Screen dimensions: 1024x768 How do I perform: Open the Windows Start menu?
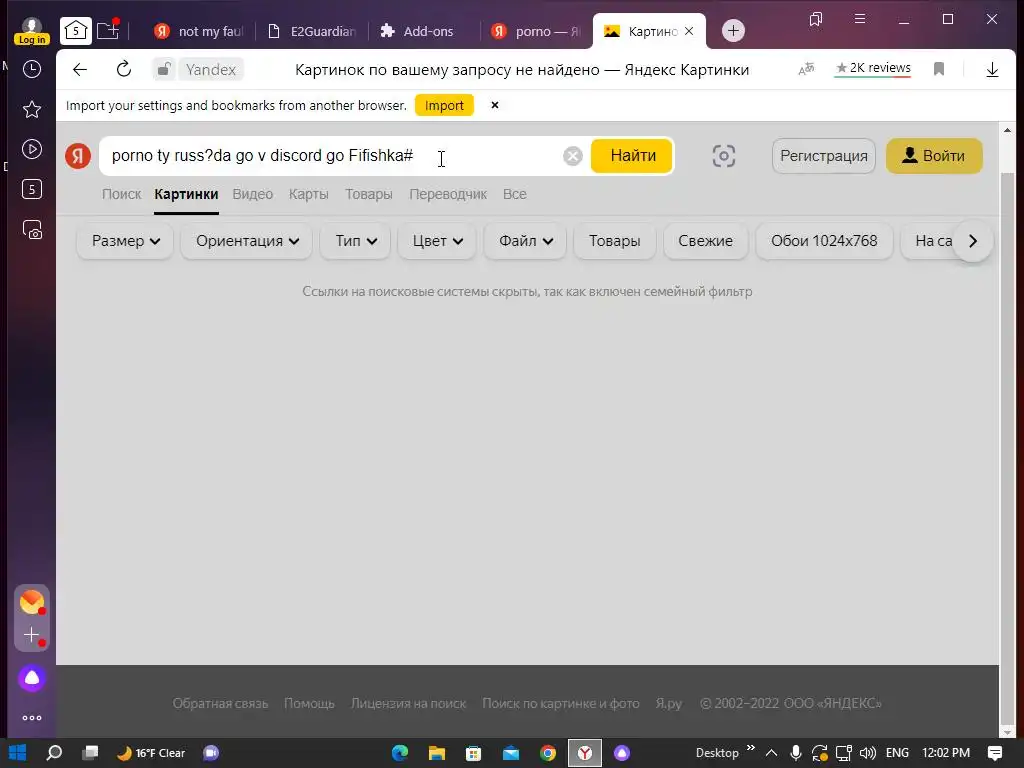click(17, 753)
